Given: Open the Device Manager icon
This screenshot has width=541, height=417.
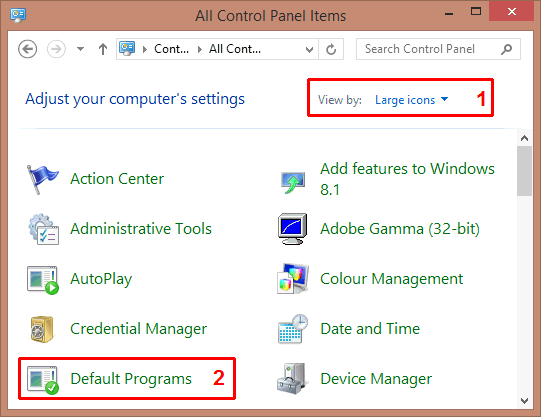Looking at the screenshot, I should click(x=292, y=379).
